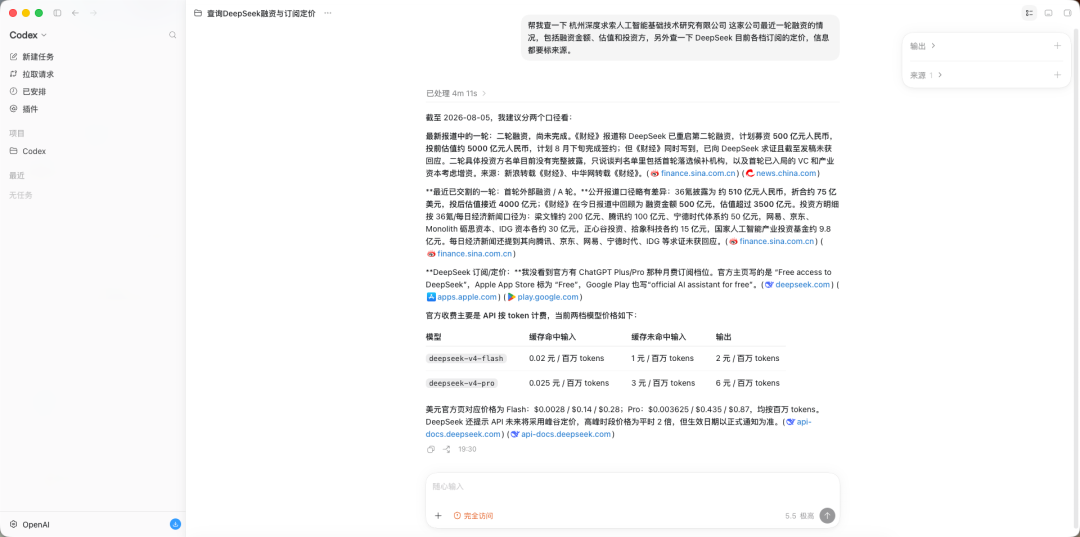Click the folder icon beside the thread title
The image size is (1080, 537).
198,13
